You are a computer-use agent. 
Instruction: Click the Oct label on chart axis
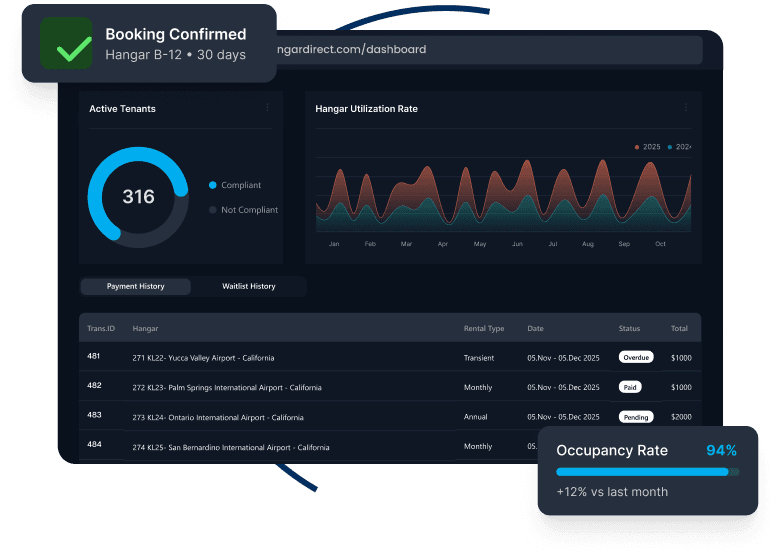pyautogui.click(x=660, y=244)
